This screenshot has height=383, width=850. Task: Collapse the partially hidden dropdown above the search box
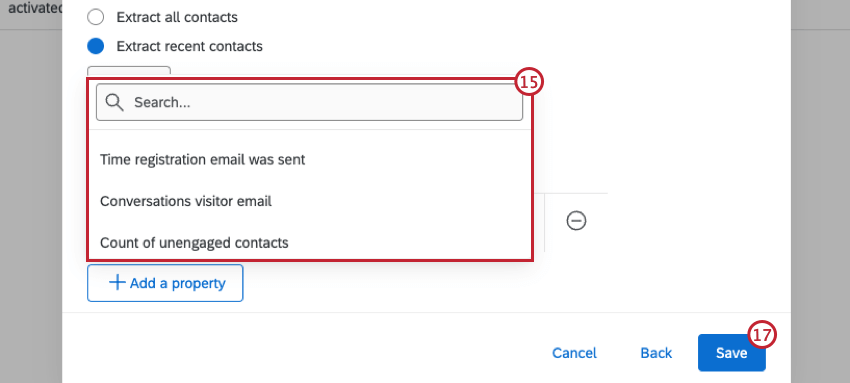(x=129, y=71)
